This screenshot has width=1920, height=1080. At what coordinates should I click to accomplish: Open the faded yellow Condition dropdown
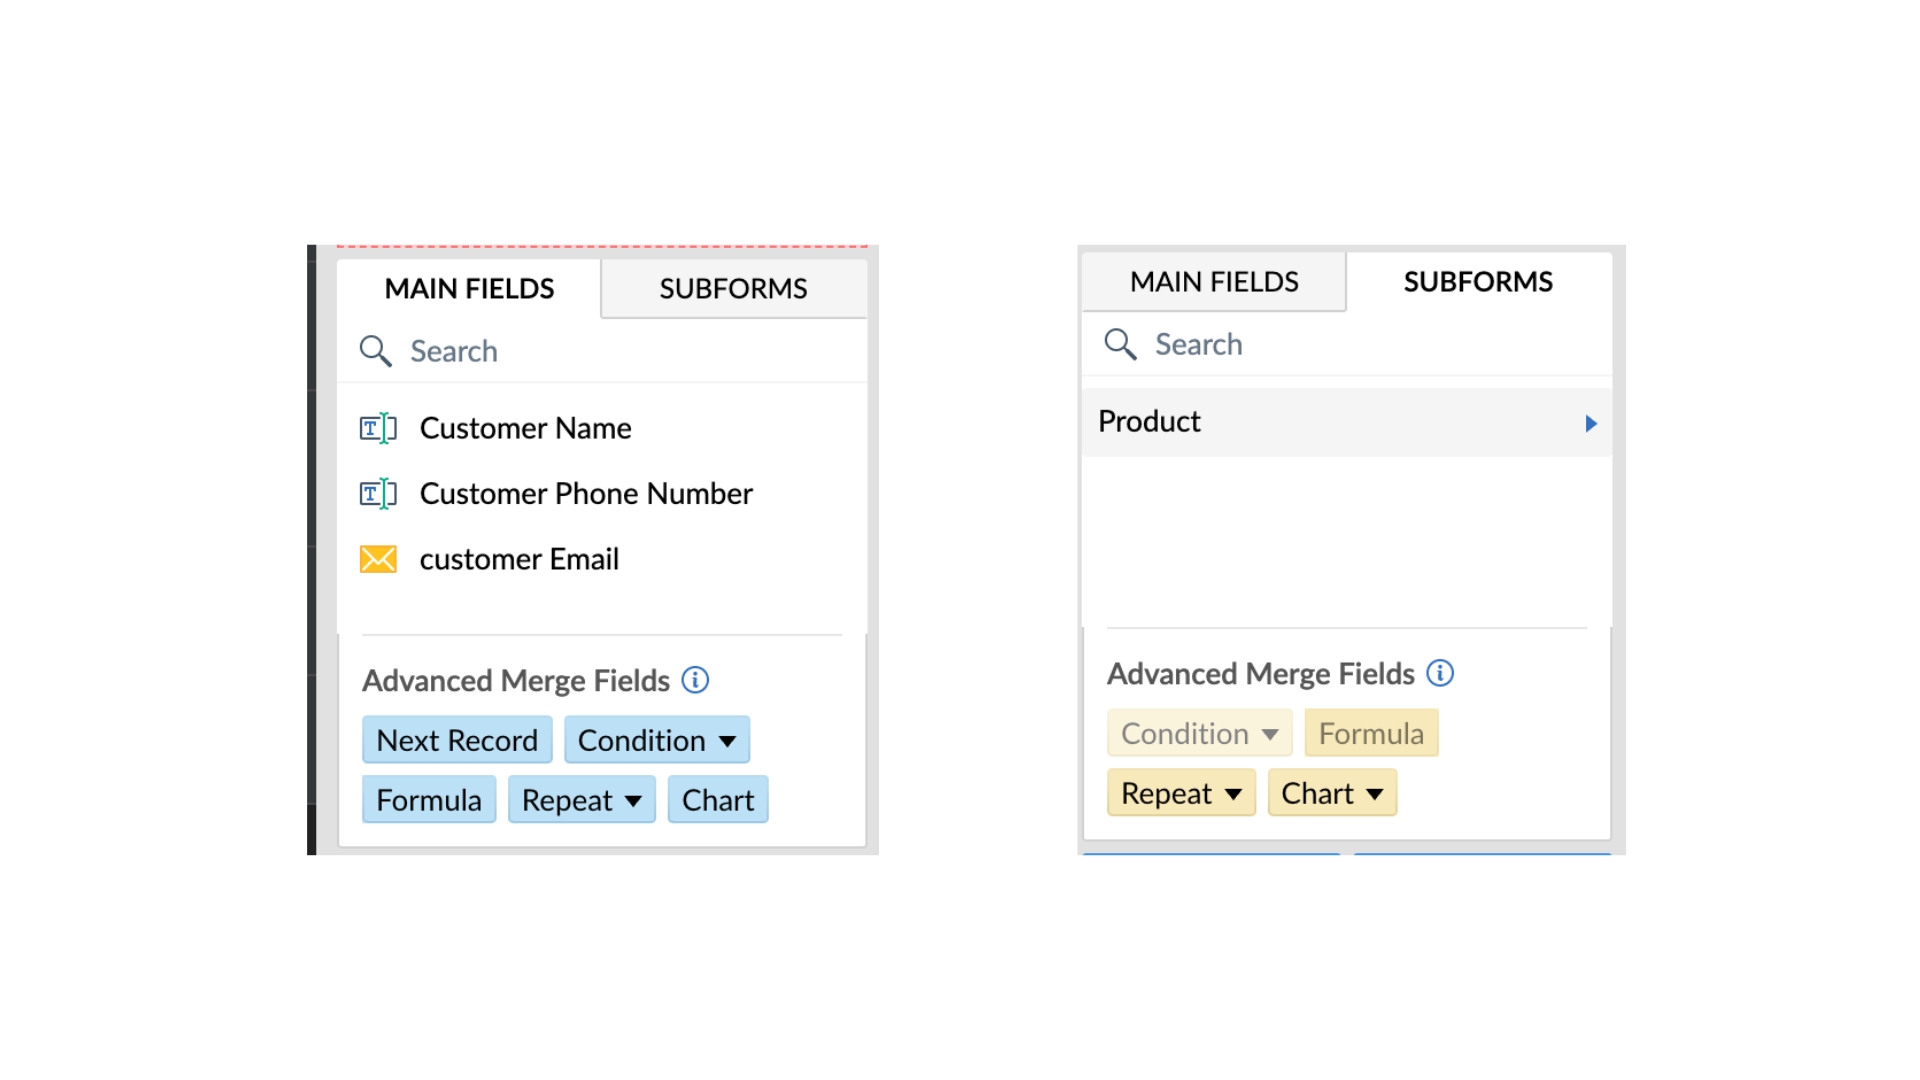(1200, 733)
